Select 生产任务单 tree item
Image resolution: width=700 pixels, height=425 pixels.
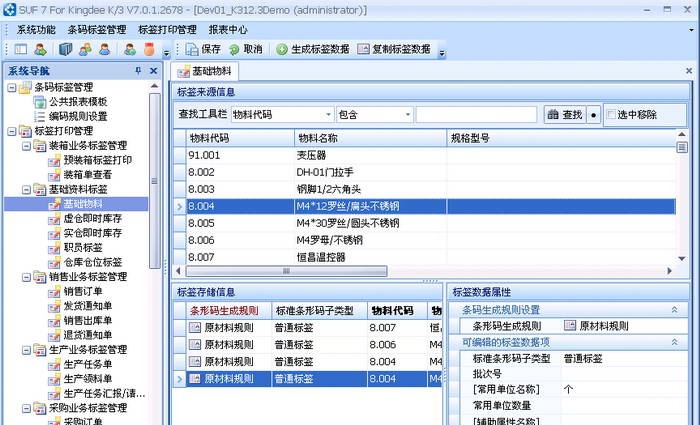pyautogui.click(x=88, y=364)
